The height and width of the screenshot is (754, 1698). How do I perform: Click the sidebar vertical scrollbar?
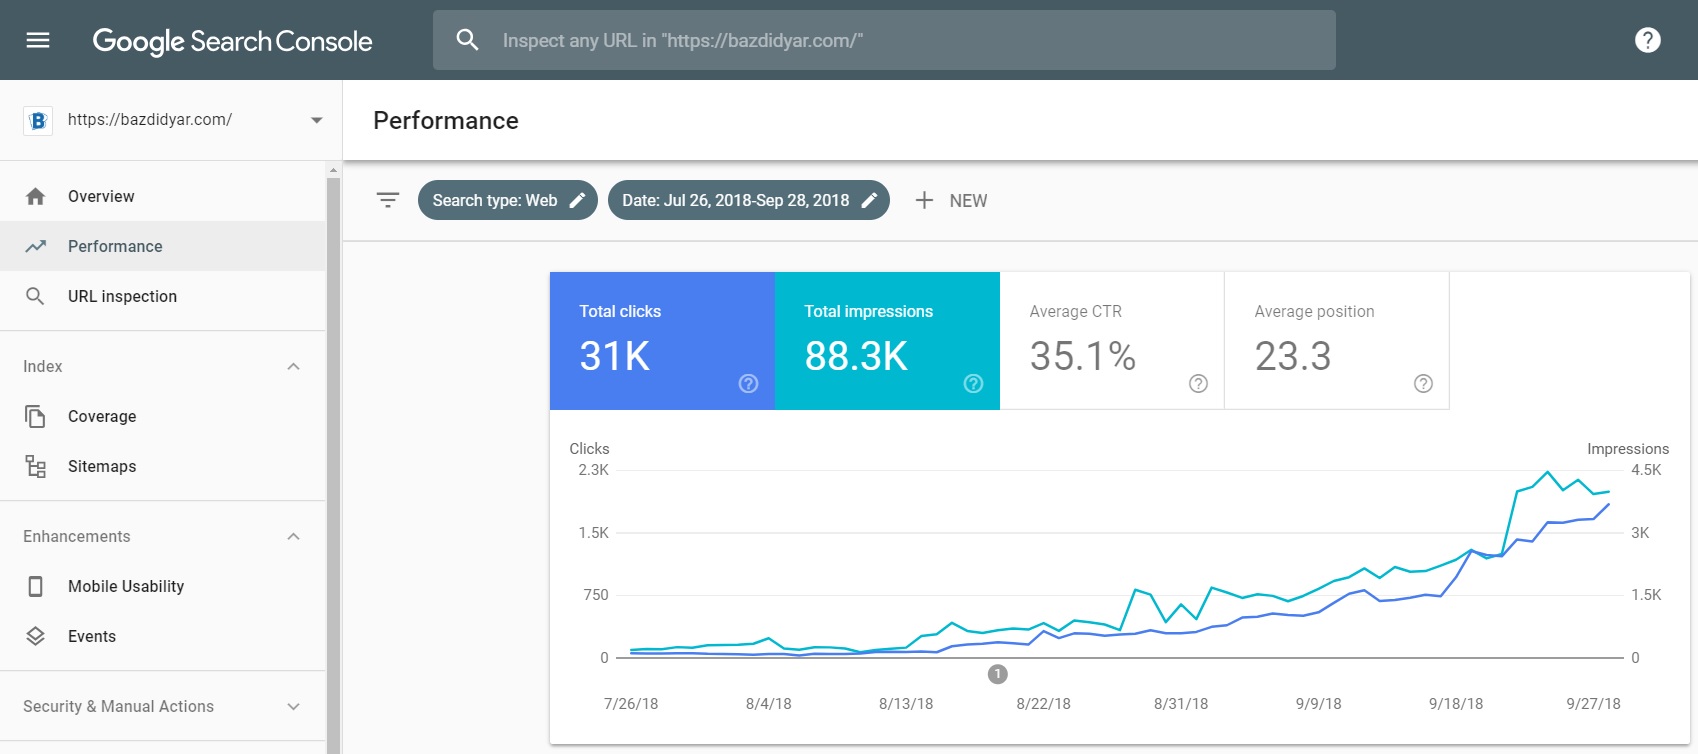click(x=333, y=465)
